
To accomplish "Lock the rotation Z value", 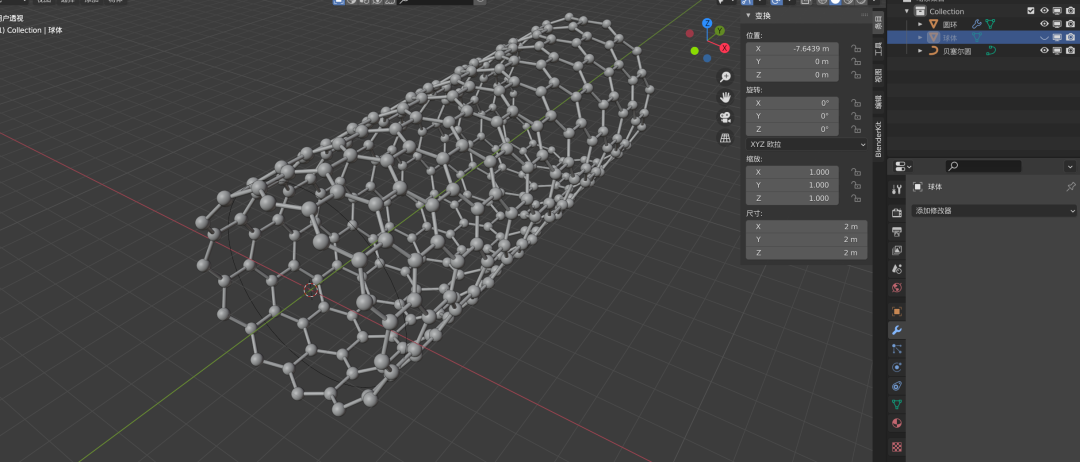I will coord(855,129).
